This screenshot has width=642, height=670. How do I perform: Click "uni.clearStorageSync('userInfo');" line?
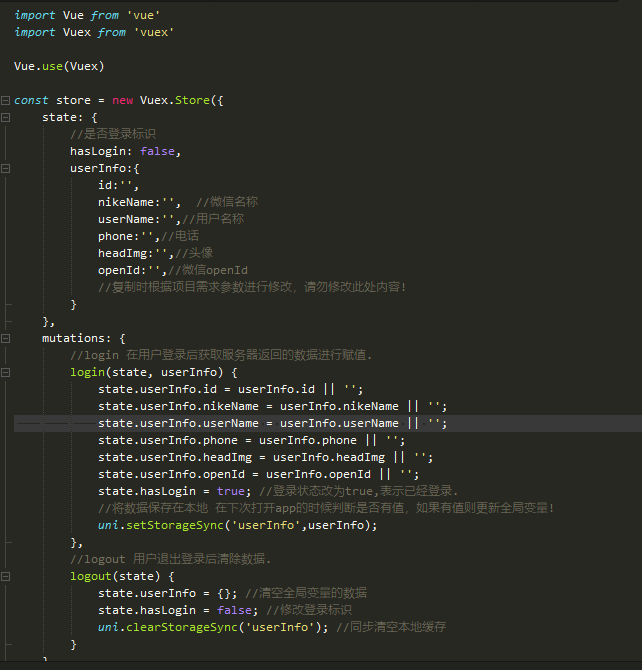coord(213,627)
